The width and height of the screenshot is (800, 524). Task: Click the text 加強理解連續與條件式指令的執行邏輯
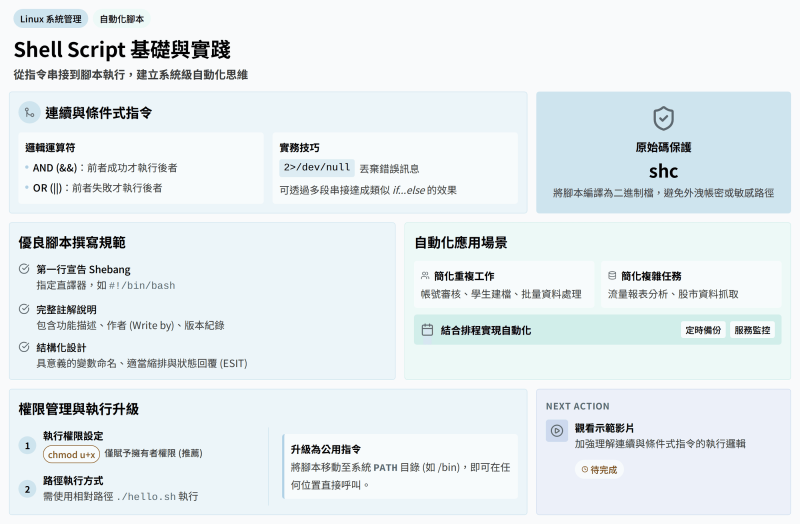click(x=660, y=444)
